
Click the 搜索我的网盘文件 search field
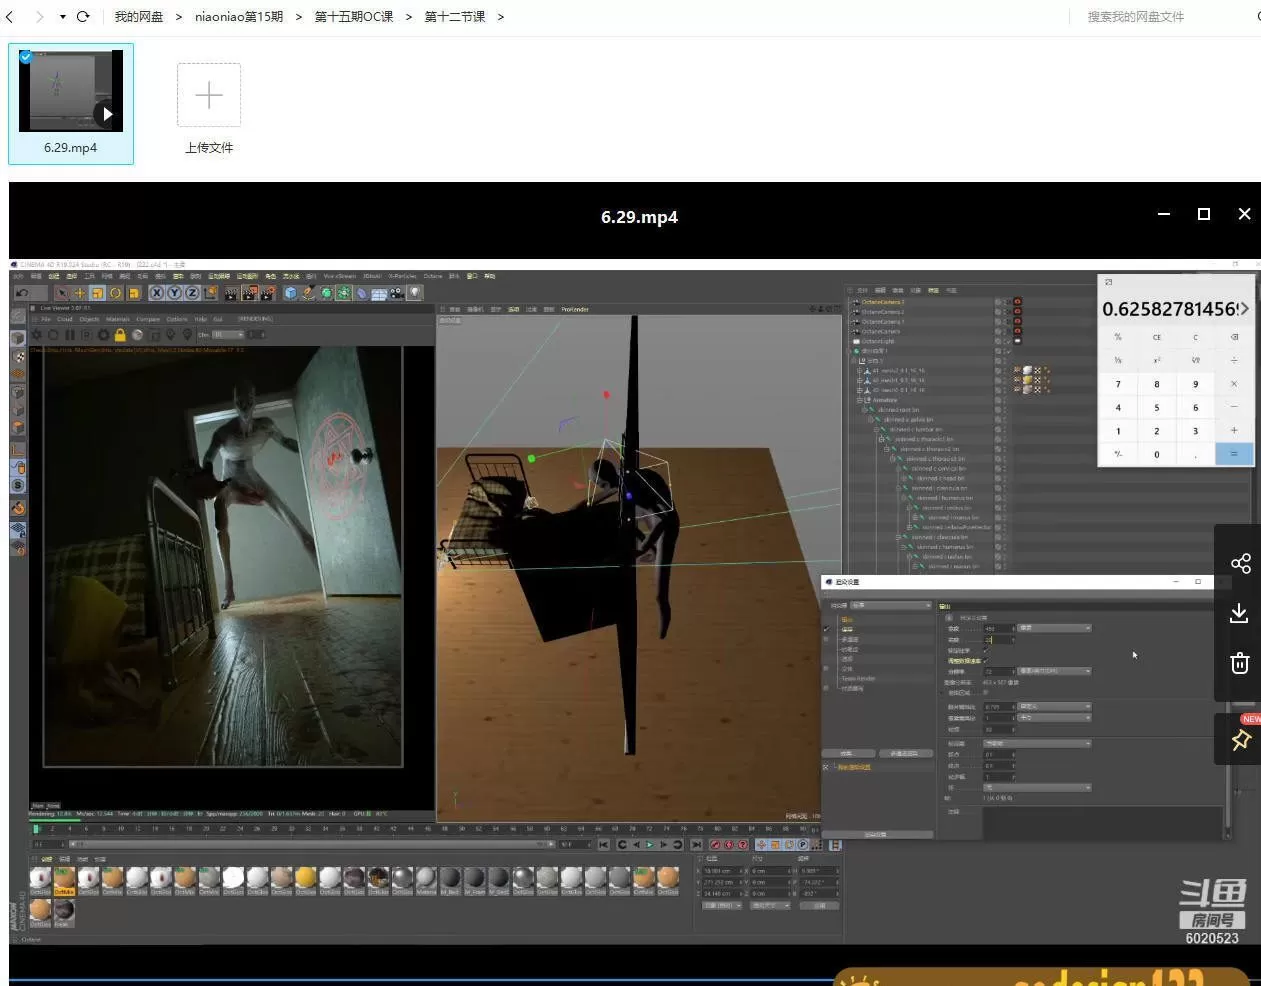(1135, 17)
